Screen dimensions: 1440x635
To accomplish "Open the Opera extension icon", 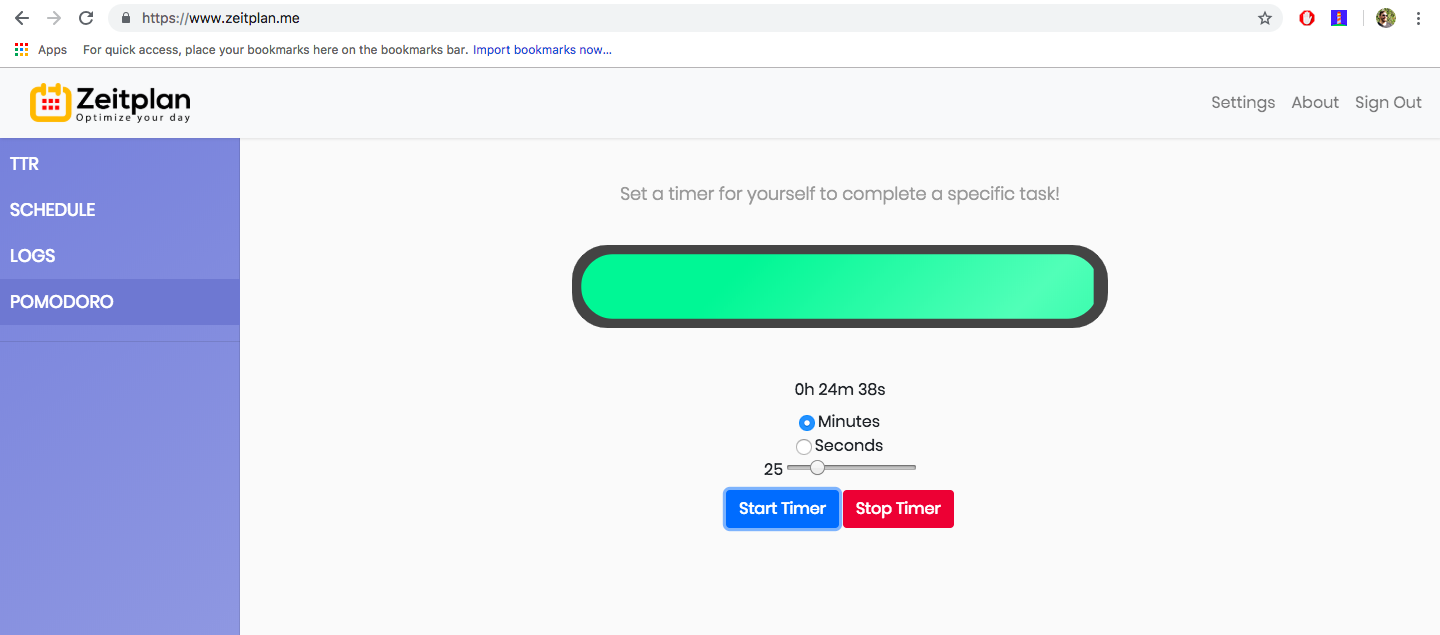I will point(1306,18).
